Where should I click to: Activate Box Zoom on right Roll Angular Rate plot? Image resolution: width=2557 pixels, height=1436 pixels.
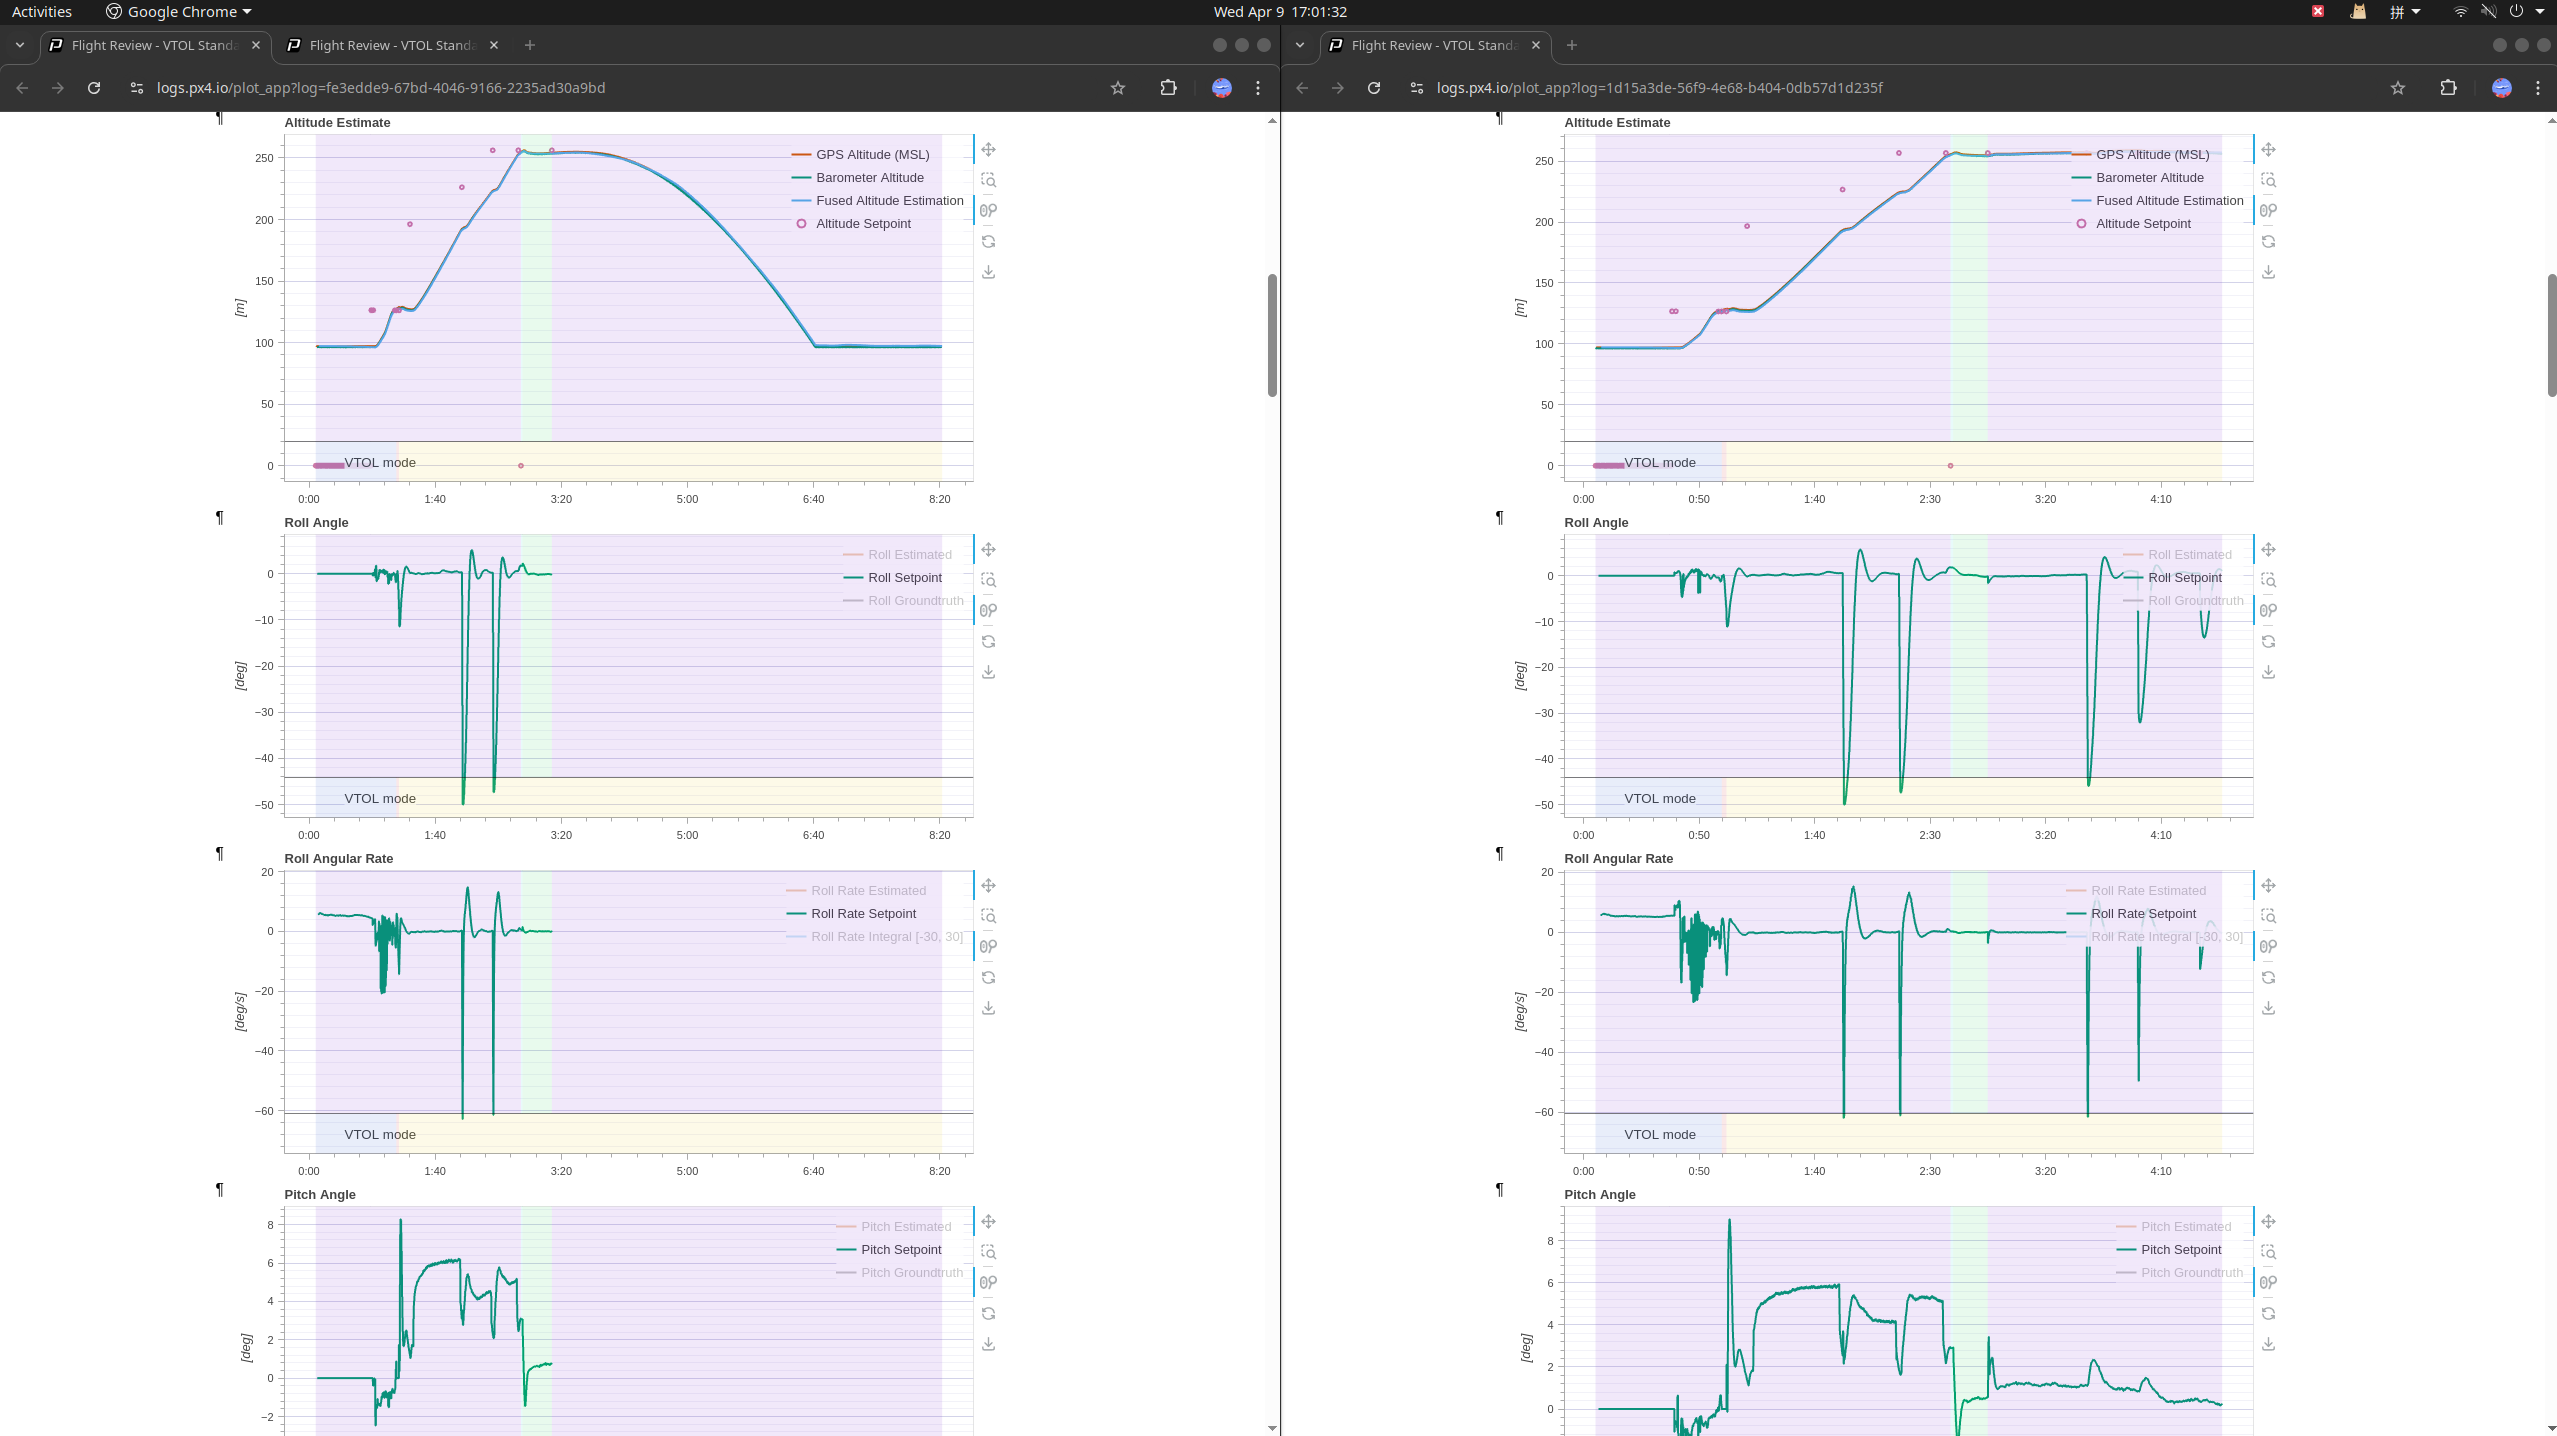click(2268, 916)
